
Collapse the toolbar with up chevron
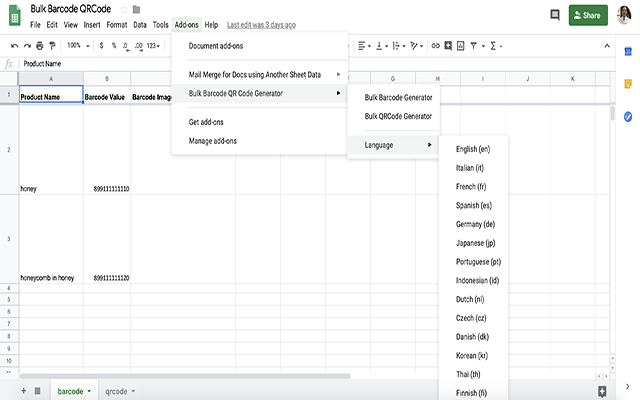607,46
